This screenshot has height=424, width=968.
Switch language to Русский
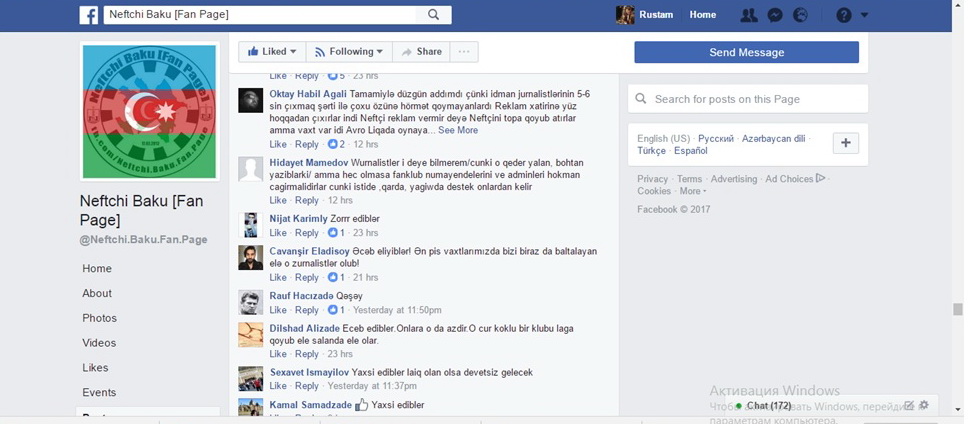[x=716, y=139]
